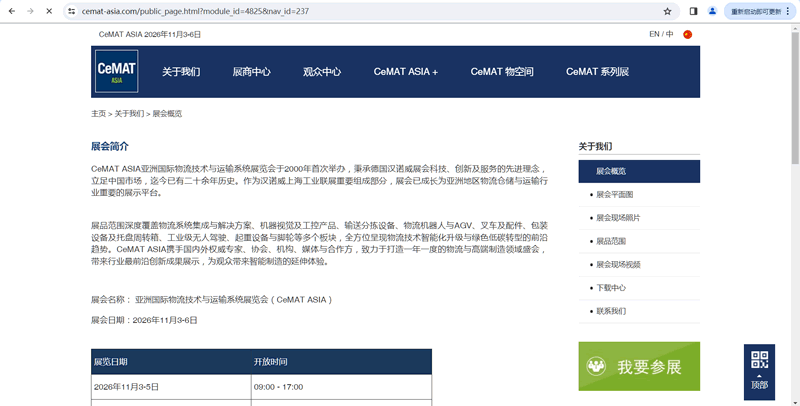The image size is (800, 406).
Task: Stop page loading with the X icon
Action: [48, 11]
